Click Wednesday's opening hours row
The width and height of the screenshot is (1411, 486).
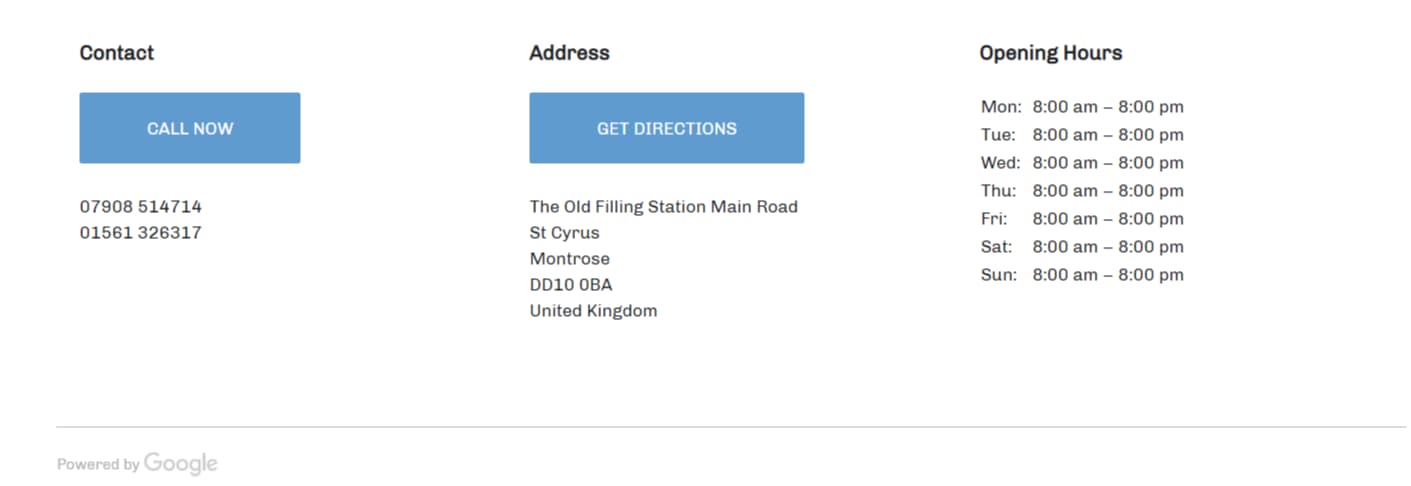pyautogui.click(x=1082, y=163)
